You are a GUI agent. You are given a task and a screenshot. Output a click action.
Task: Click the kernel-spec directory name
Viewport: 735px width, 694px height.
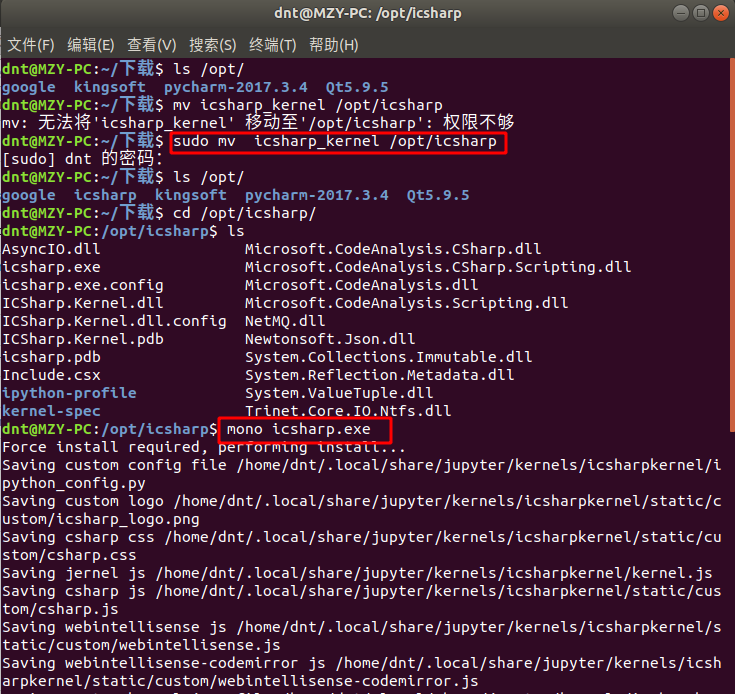51,411
